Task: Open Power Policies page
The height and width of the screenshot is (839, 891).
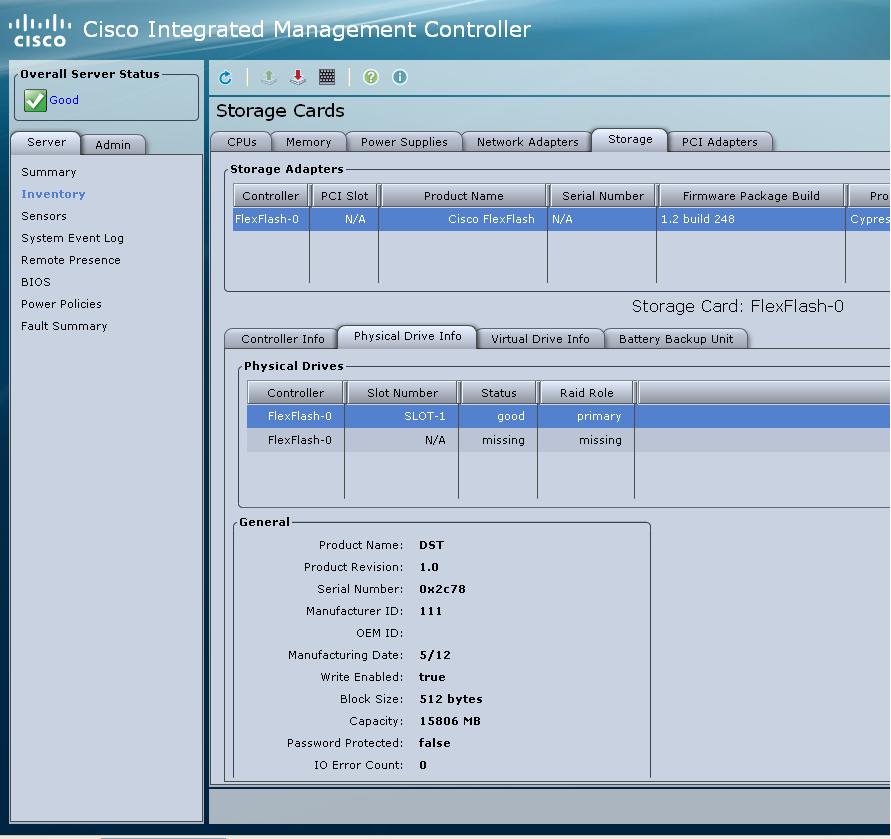Action: pos(61,304)
